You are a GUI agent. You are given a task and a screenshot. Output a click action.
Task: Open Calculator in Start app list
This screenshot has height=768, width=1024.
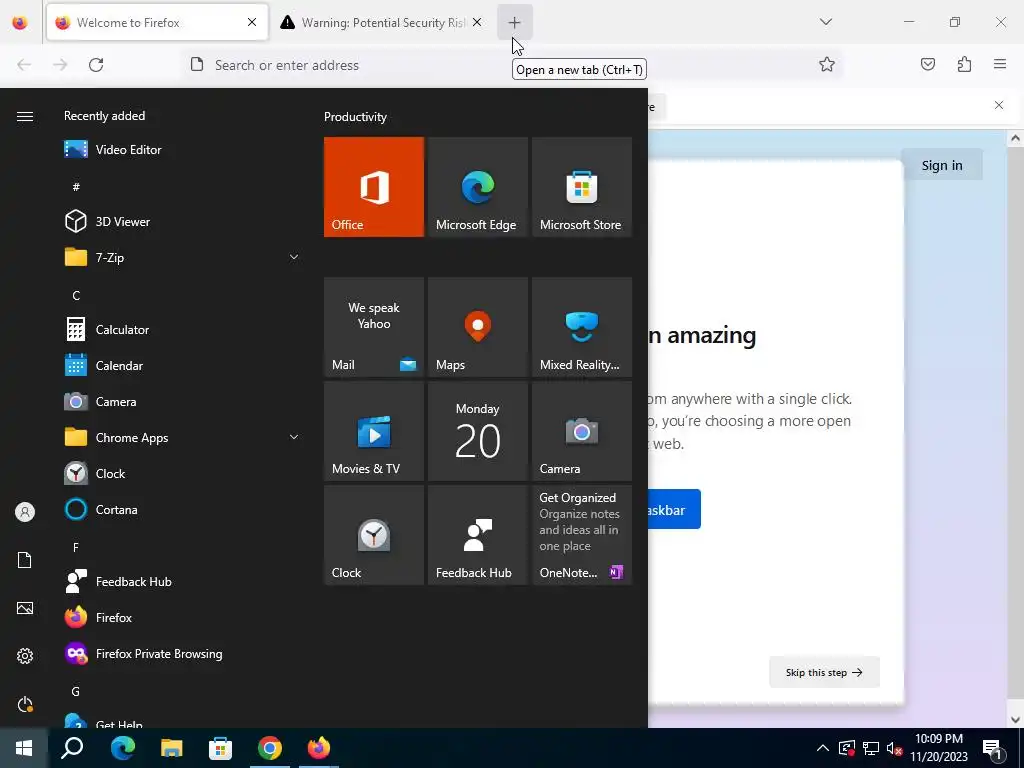click(x=182, y=330)
